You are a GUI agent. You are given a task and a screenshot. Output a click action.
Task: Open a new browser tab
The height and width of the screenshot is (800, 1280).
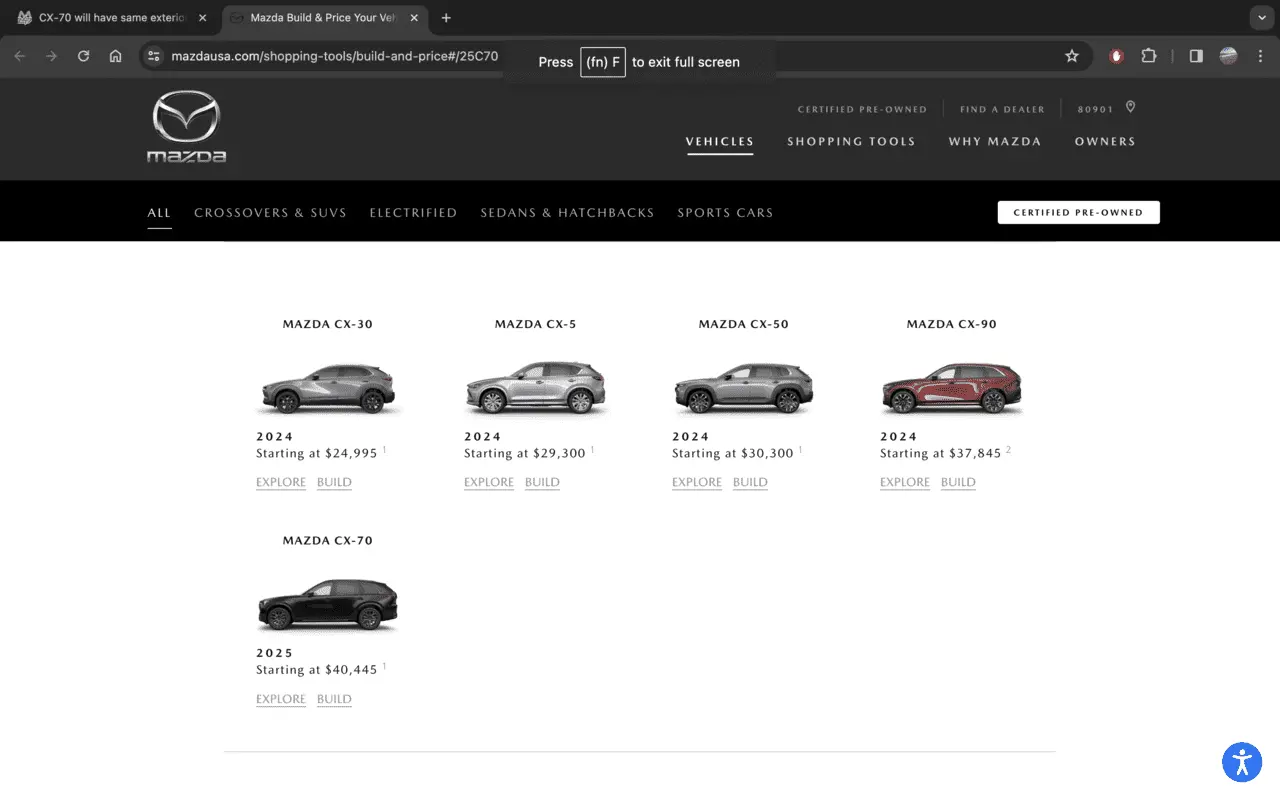(x=446, y=18)
